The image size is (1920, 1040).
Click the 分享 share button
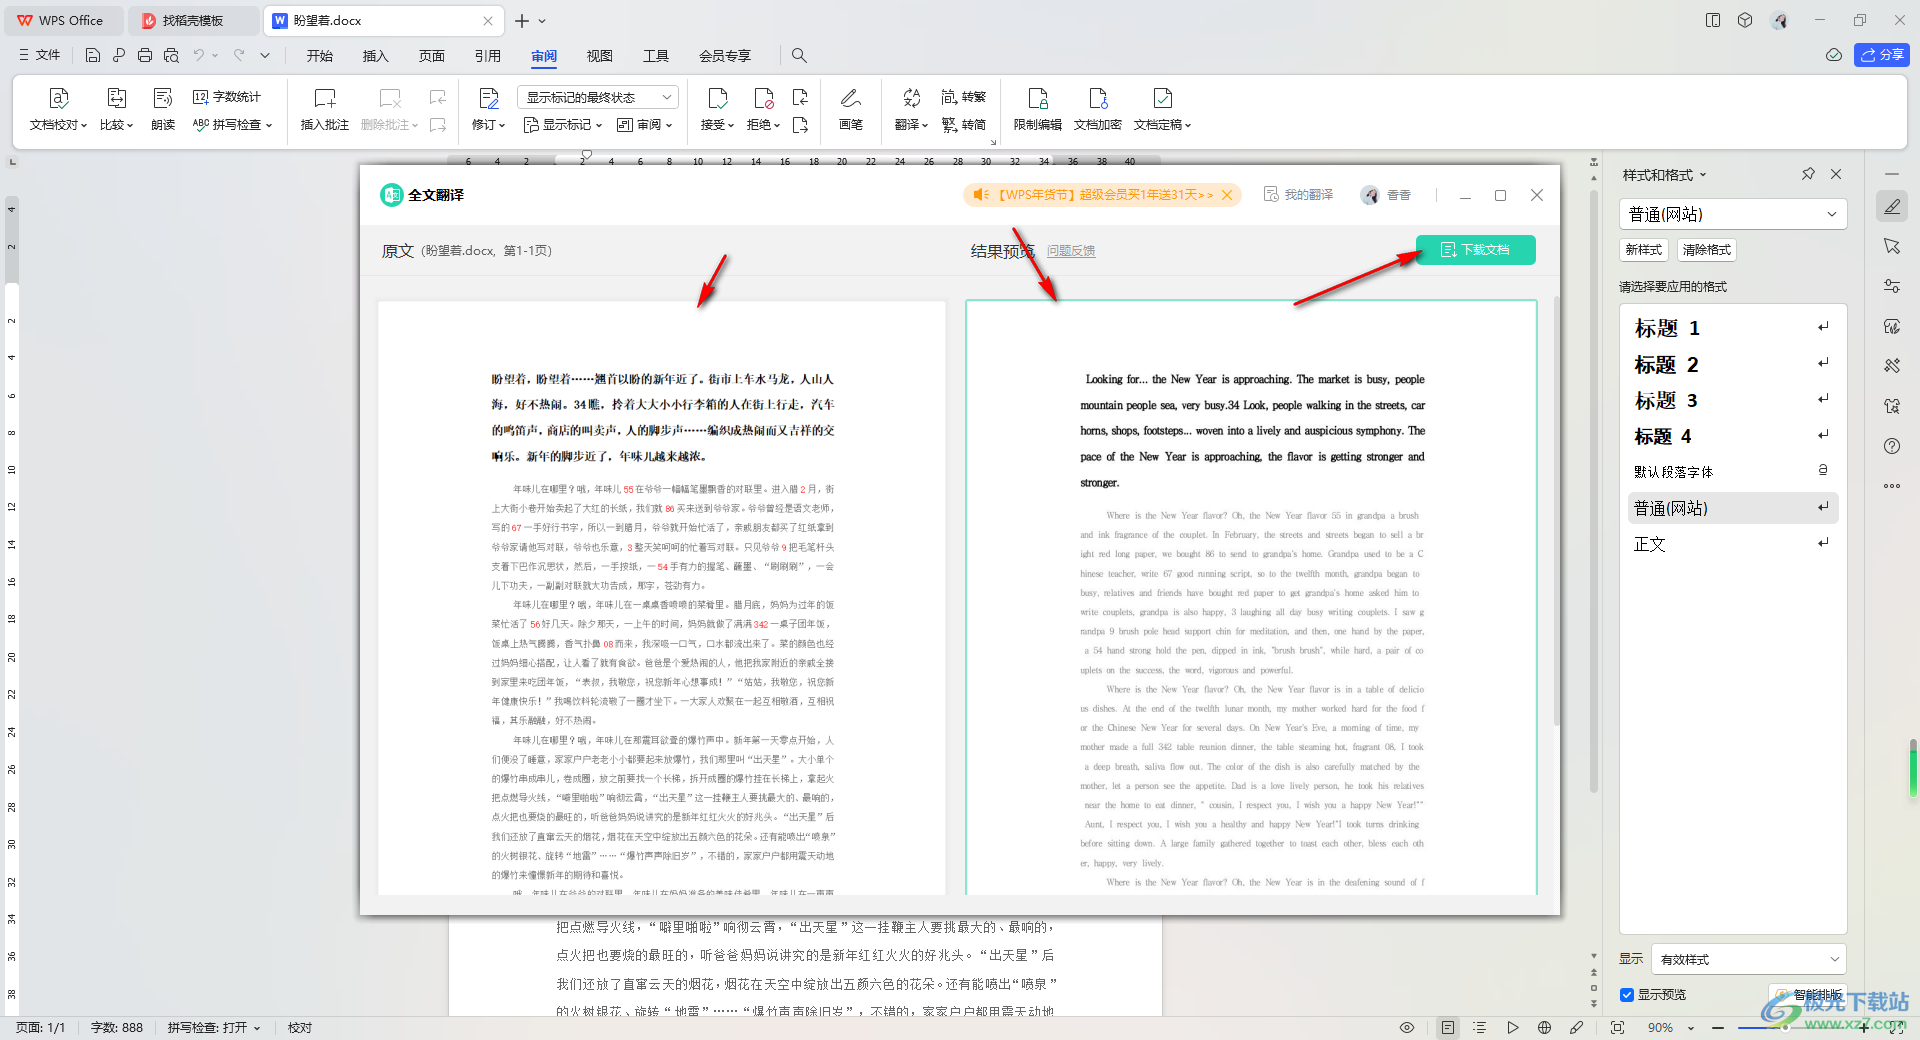1882,55
